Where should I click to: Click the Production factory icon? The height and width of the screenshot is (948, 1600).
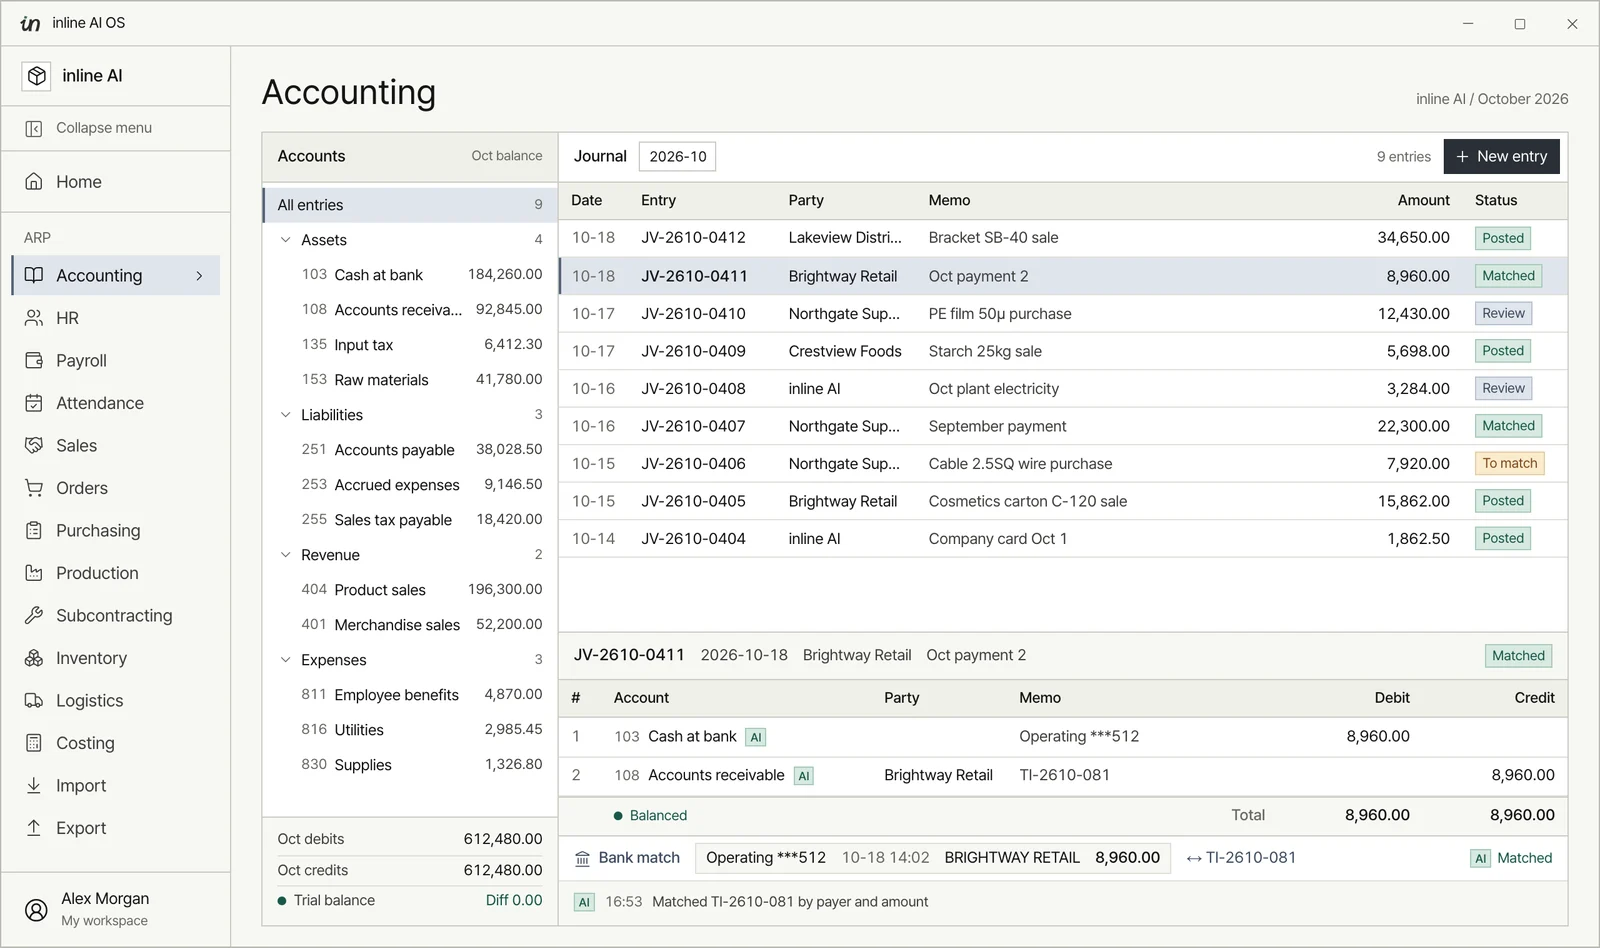[x=34, y=573]
